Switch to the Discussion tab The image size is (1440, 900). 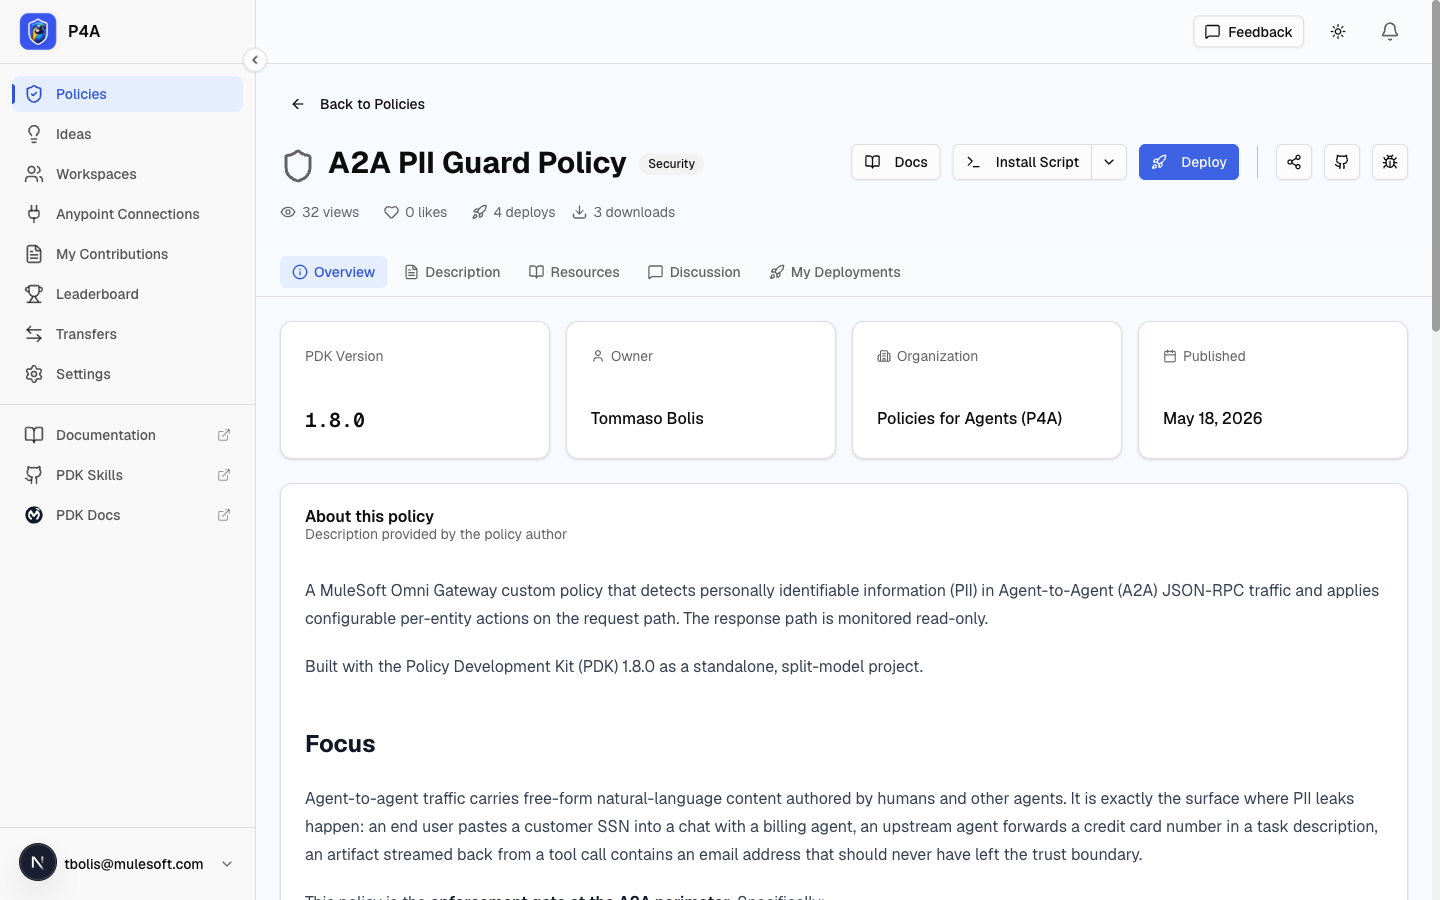[x=694, y=272]
